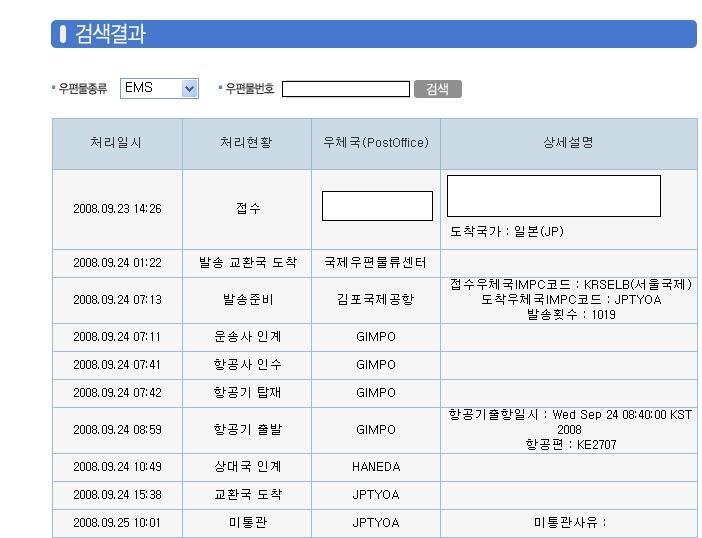Click GIMPO in the 항공기 출발 row
Screen dimensions: 702x538
tap(376, 430)
